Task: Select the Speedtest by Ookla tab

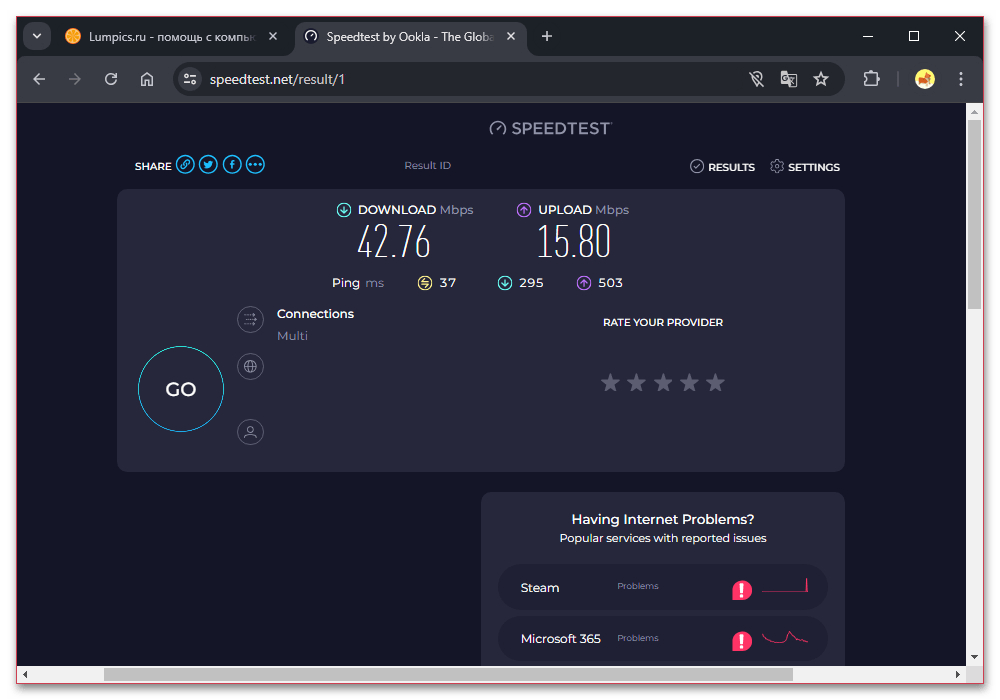Action: pyautogui.click(x=409, y=37)
